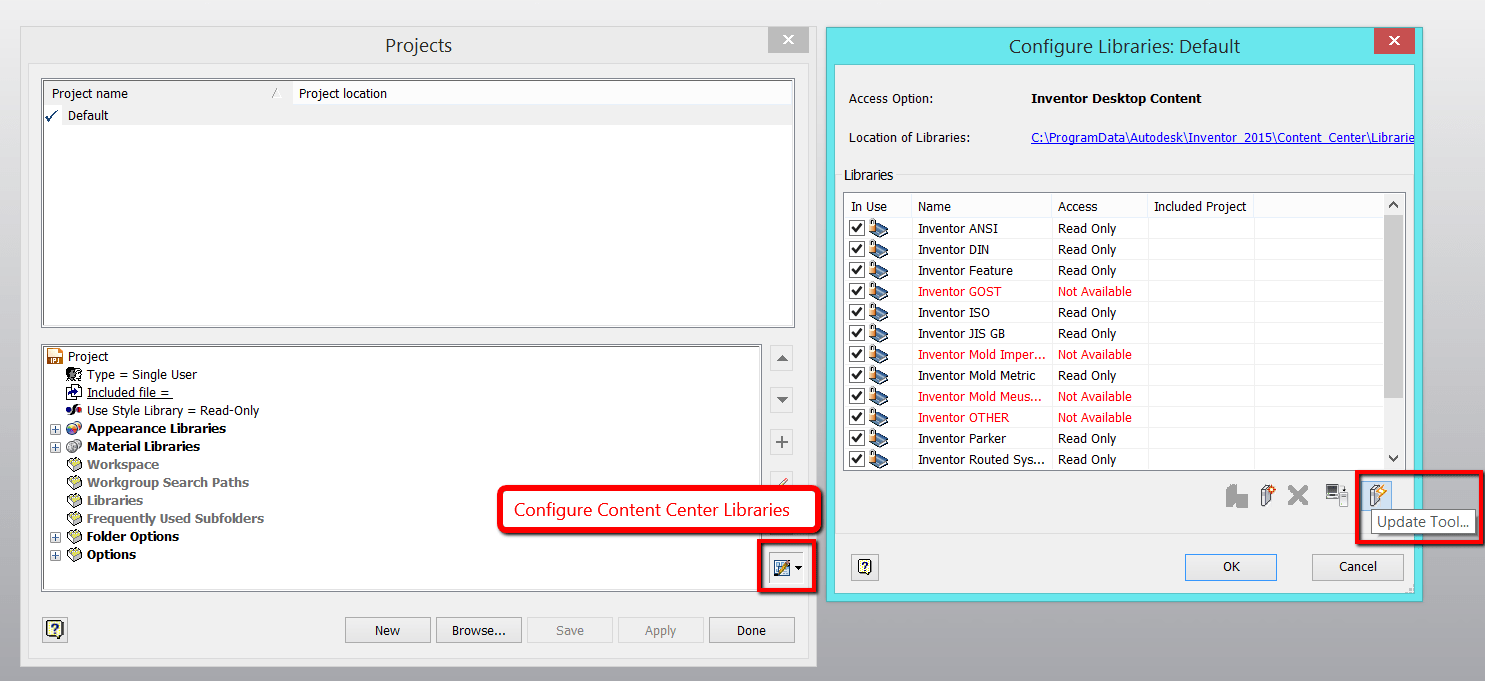Uncheck Inventor Mold Metric In Use box
Screen dimensions: 1485x681
pyautogui.click(x=856, y=375)
